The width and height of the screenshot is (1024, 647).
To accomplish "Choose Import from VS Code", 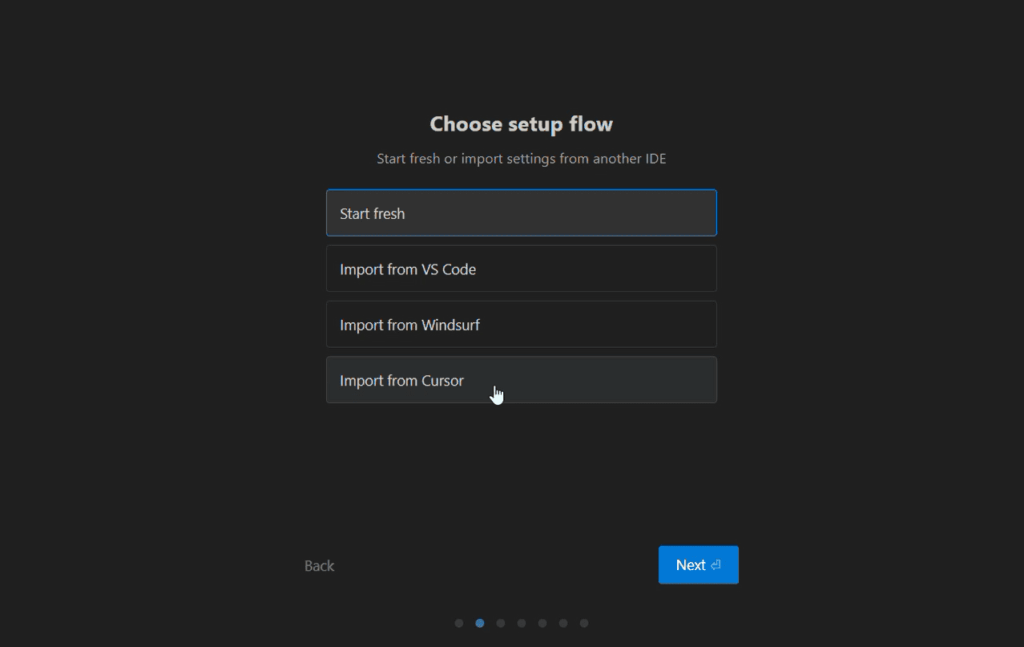I will [521, 269].
